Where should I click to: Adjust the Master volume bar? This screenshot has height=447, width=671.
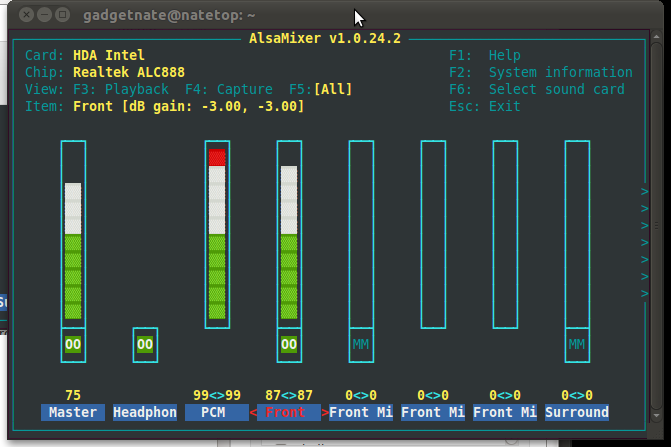(x=73, y=234)
